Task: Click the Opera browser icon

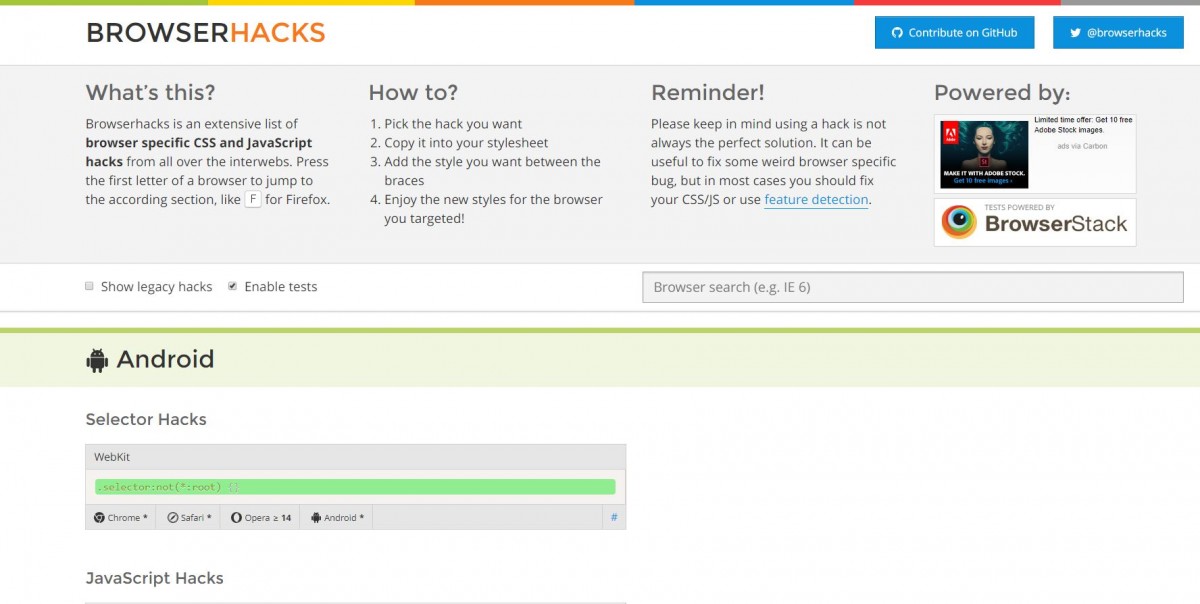Action: [236, 518]
